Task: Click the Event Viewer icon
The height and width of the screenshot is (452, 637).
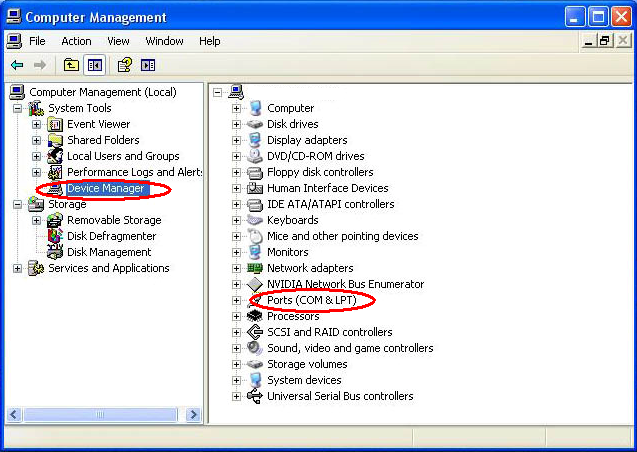Action: coord(55,124)
